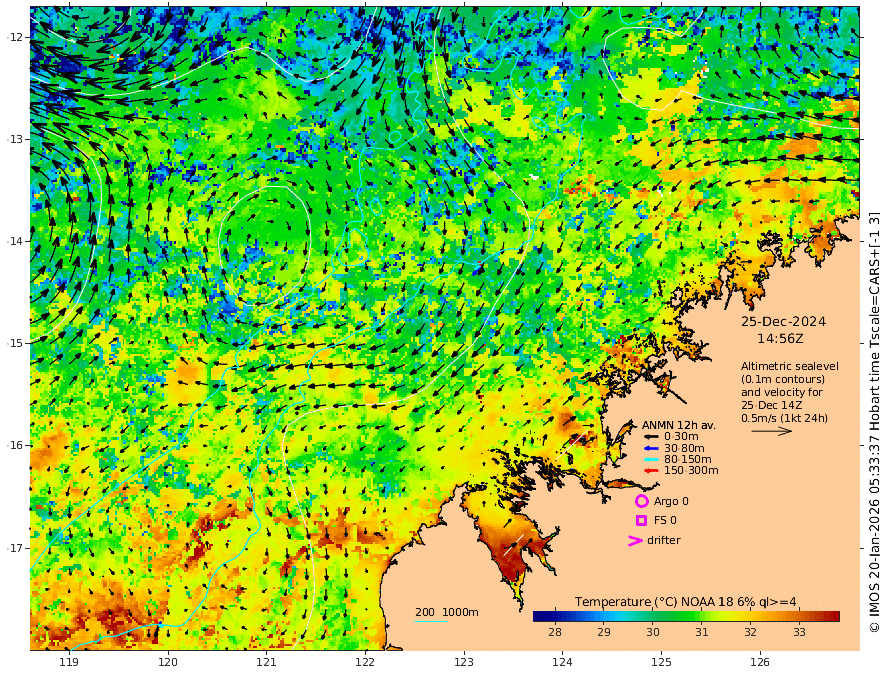Click the longitude axis label 125
The width and height of the screenshot is (880, 680).
[x=661, y=663]
